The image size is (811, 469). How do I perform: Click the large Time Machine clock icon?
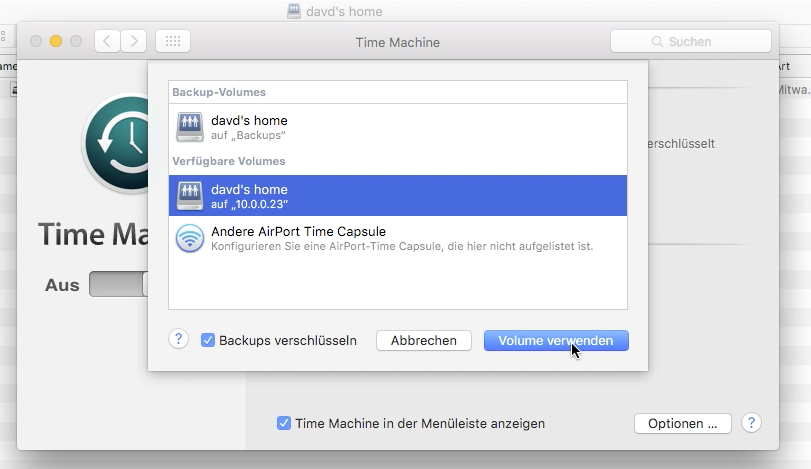coord(116,143)
